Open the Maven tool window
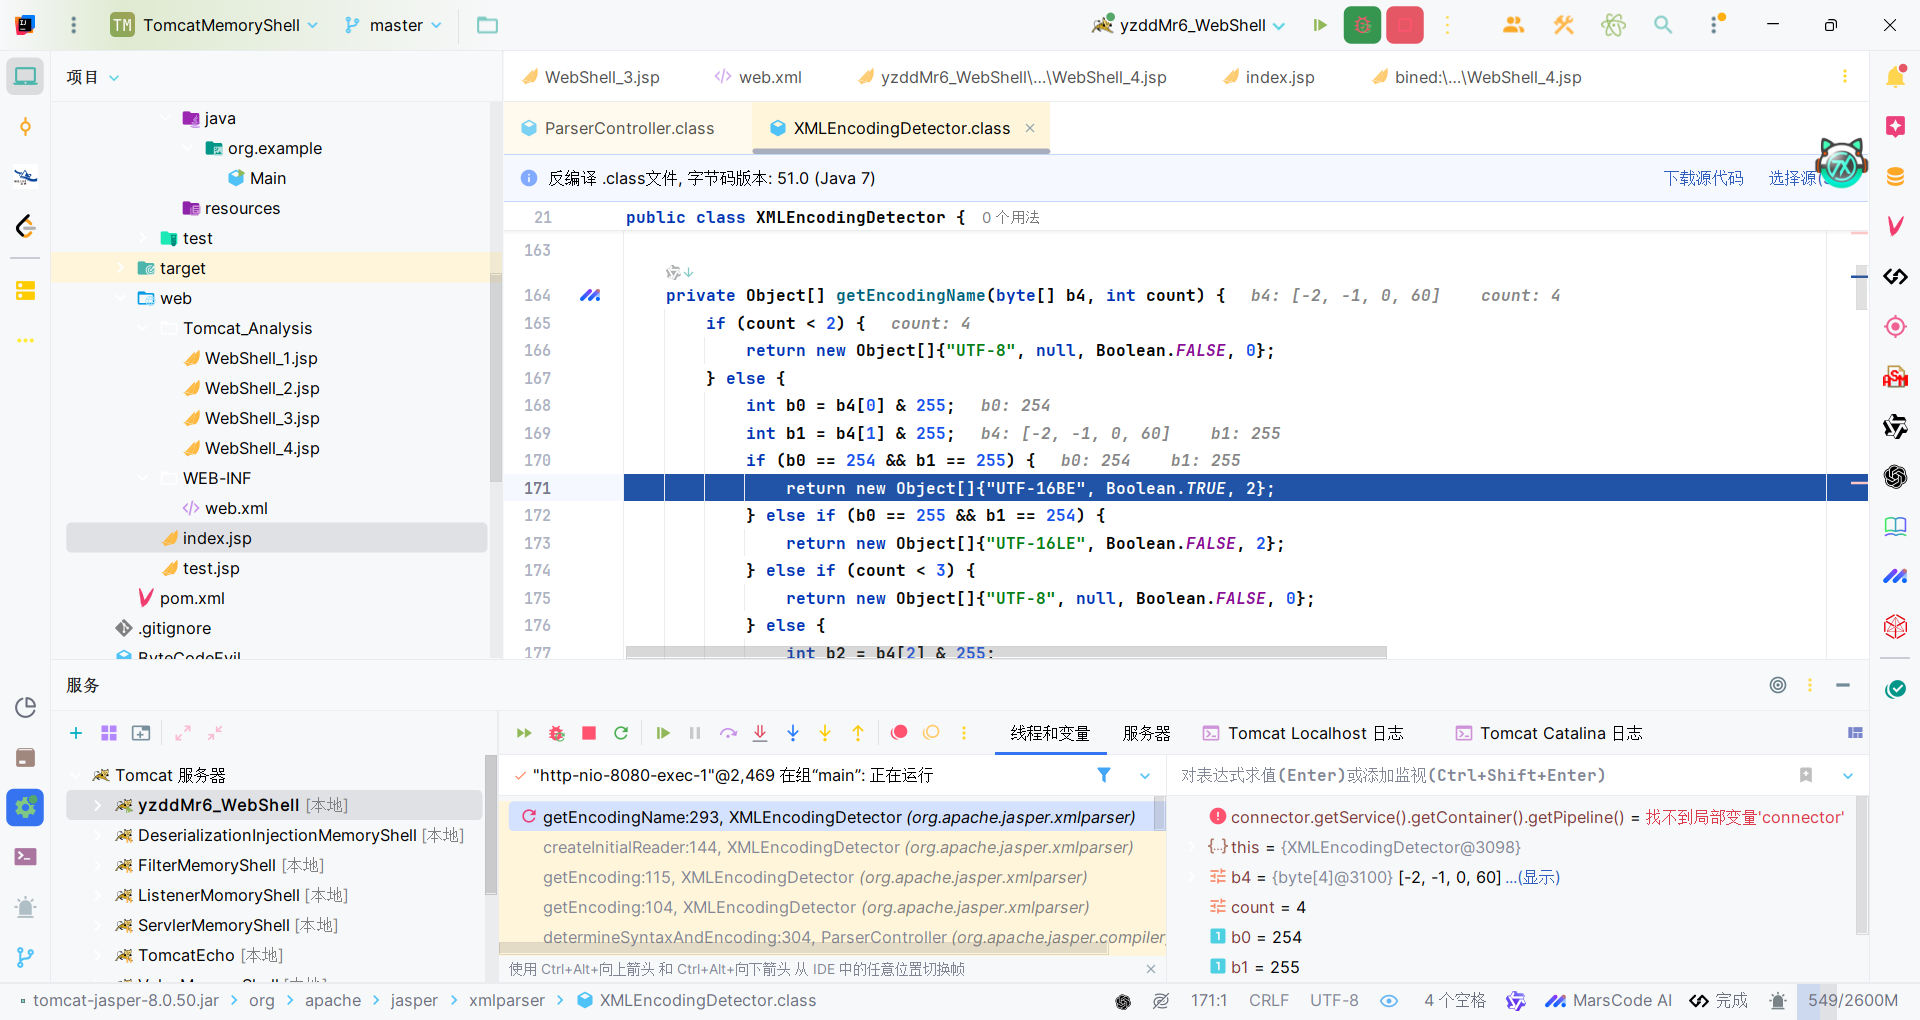This screenshot has width=1920, height=1020. [x=1895, y=226]
